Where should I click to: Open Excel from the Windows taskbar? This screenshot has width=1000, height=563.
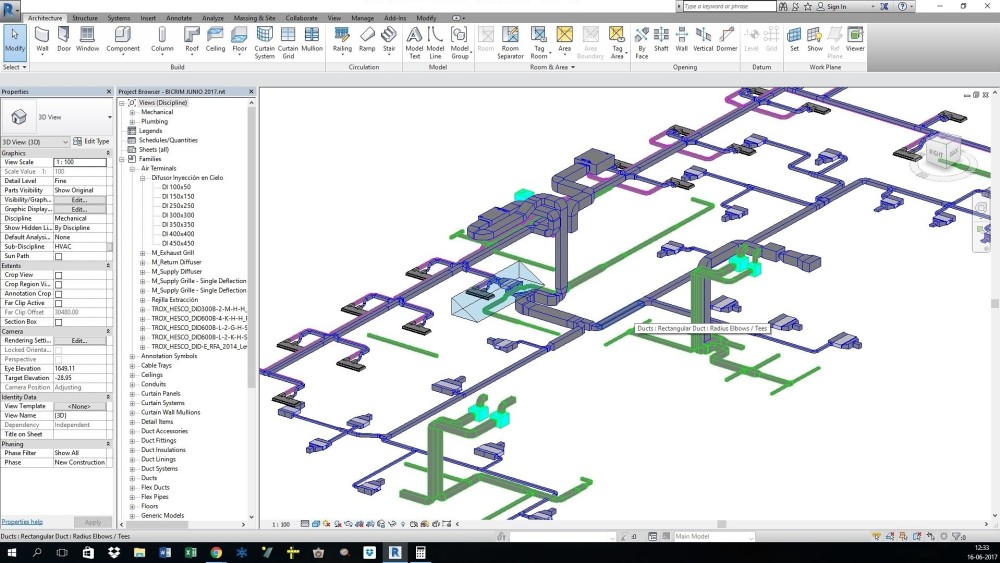[x=190, y=552]
